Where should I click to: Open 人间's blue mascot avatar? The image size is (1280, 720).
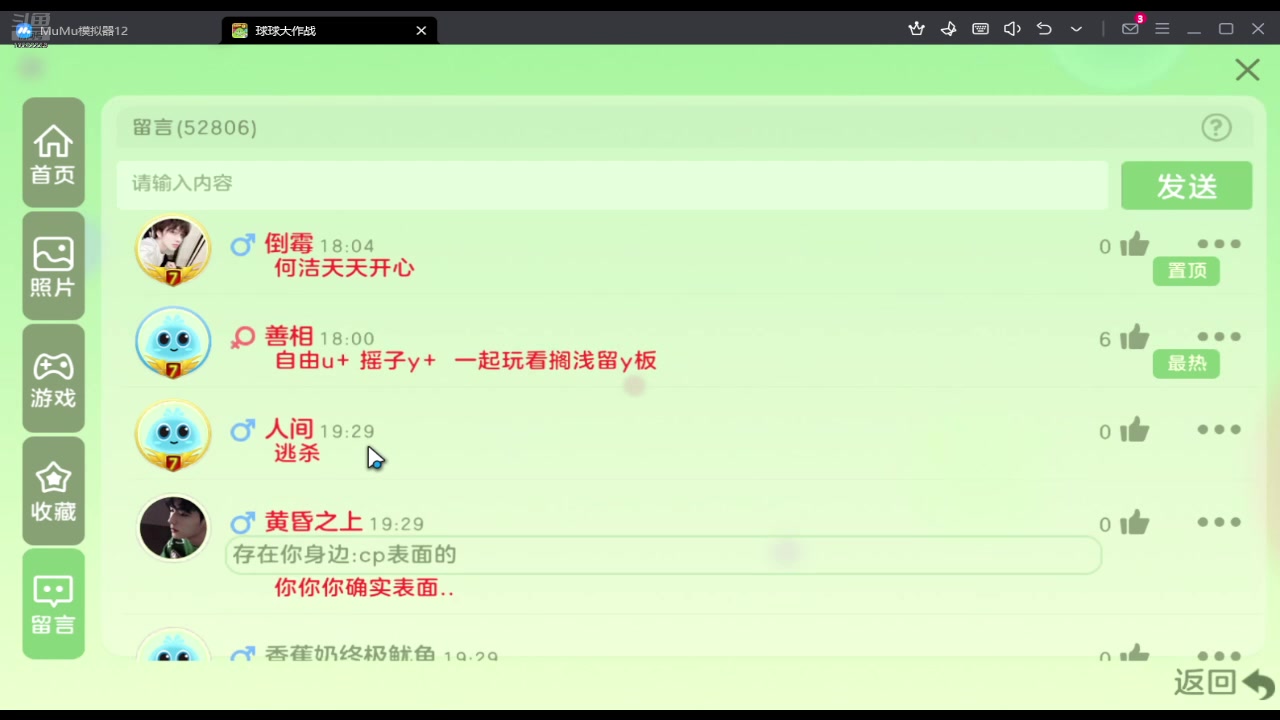(x=173, y=436)
